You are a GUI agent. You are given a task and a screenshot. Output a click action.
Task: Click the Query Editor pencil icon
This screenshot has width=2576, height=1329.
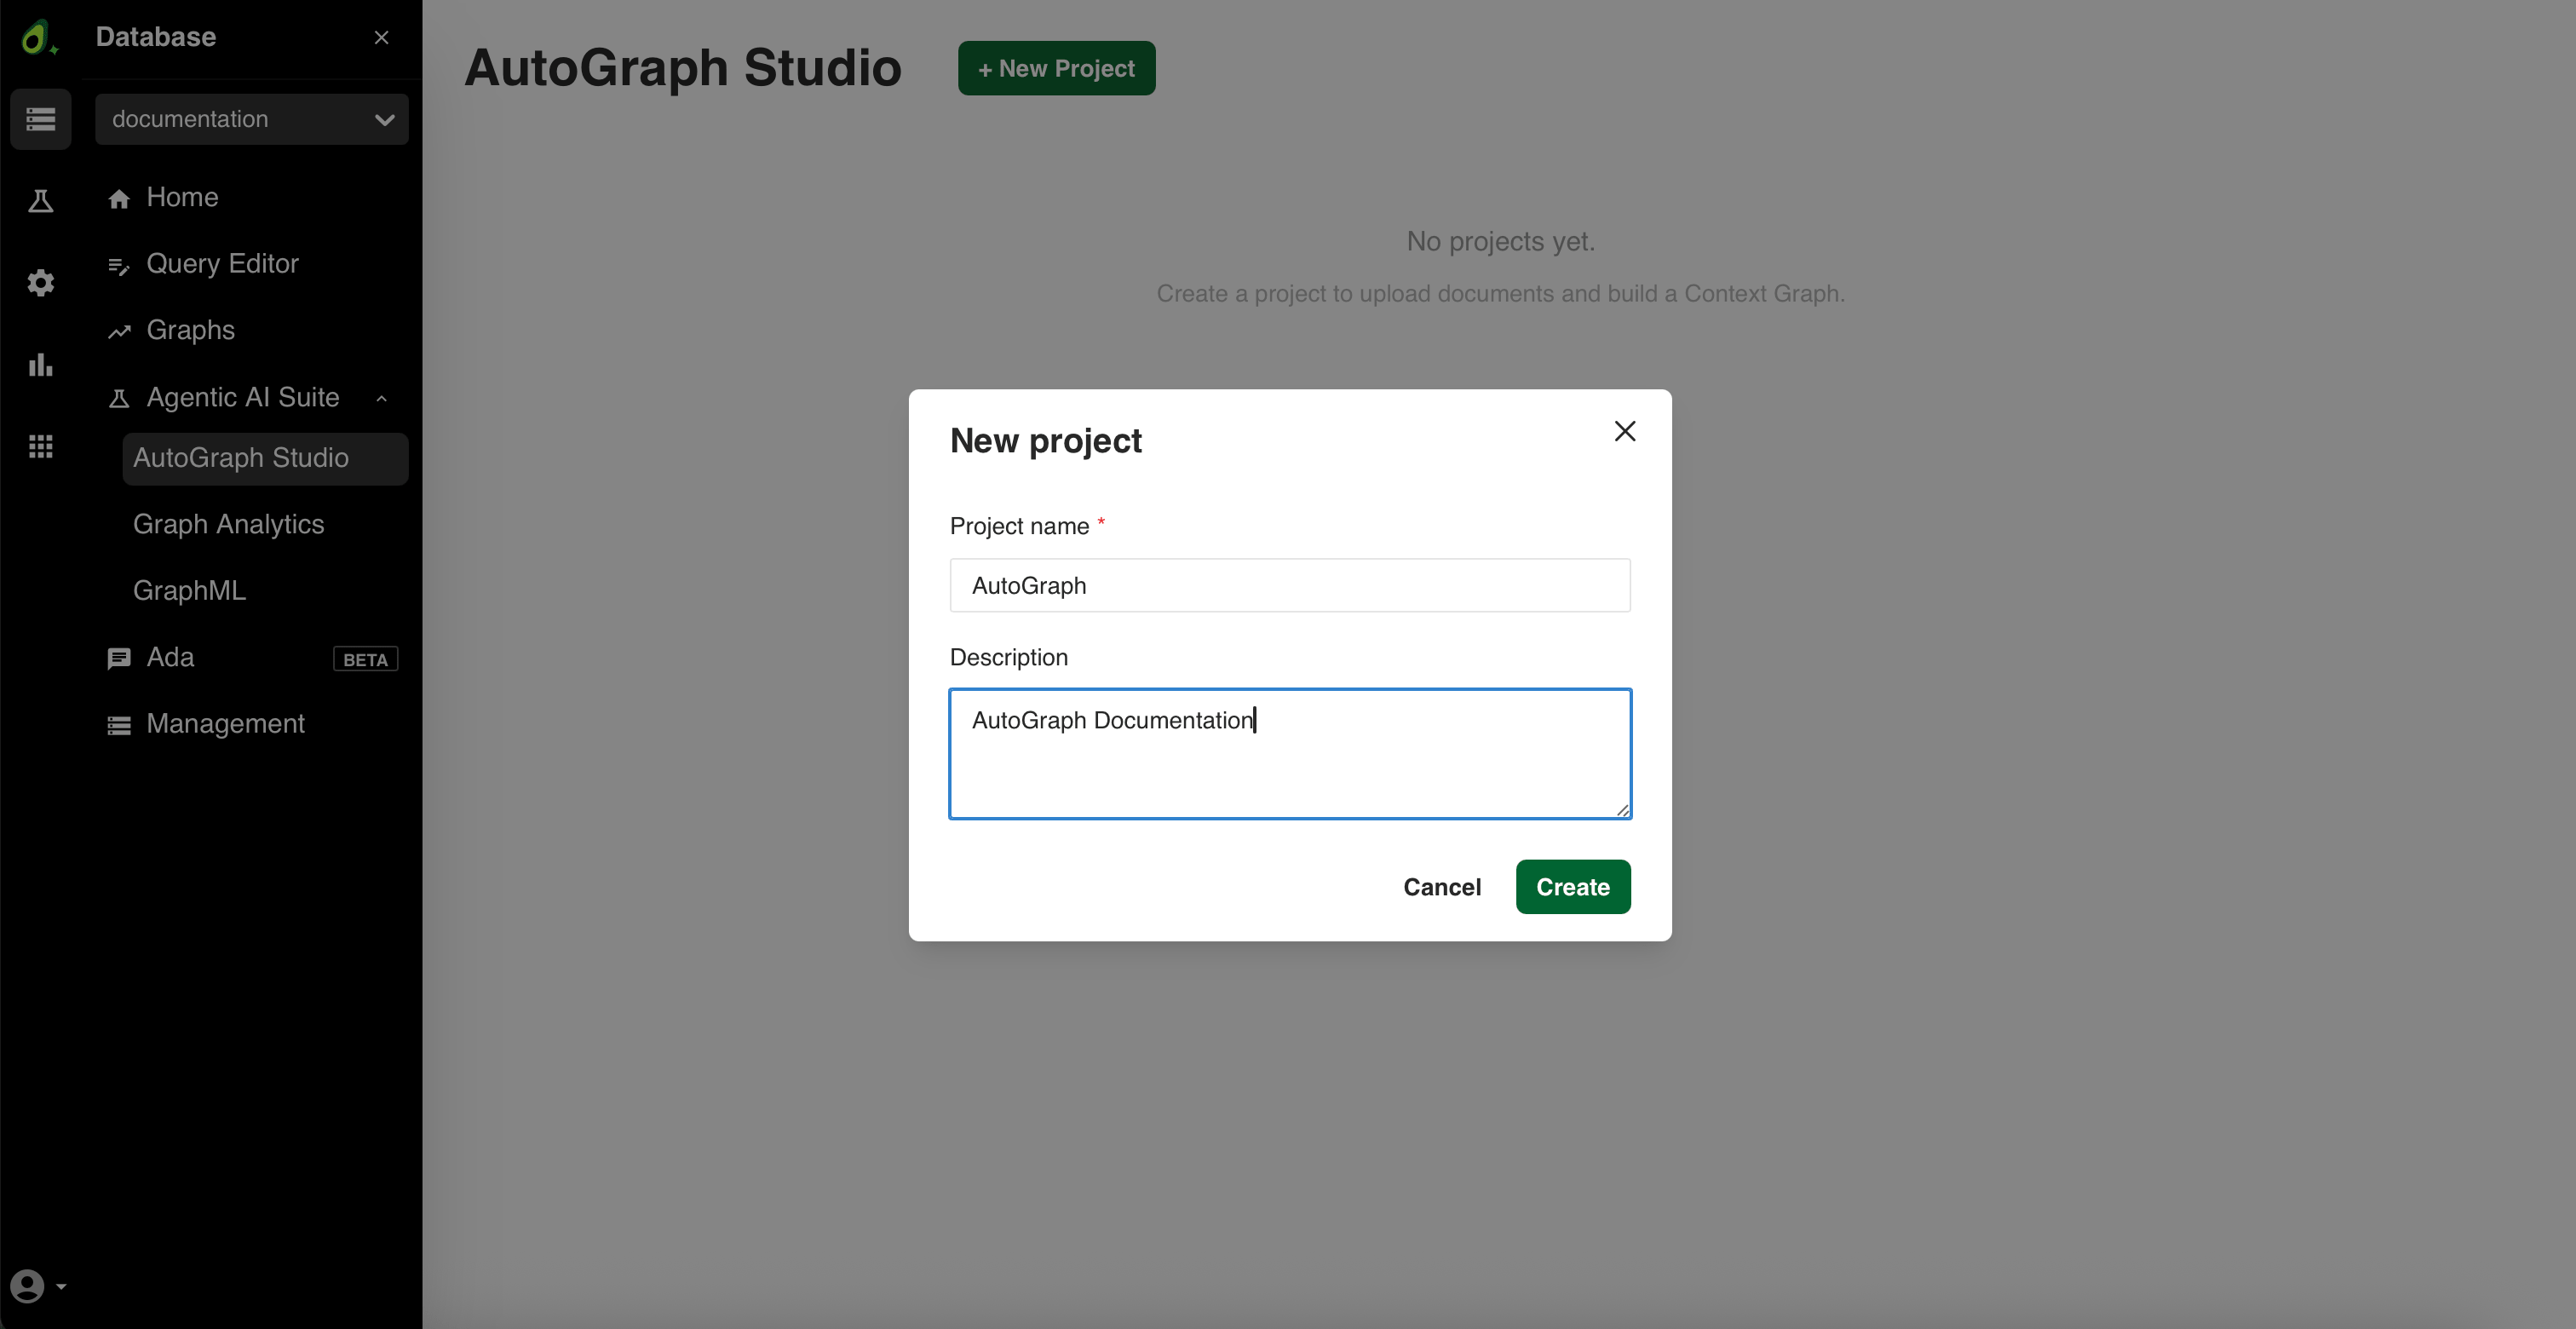pyautogui.click(x=119, y=265)
